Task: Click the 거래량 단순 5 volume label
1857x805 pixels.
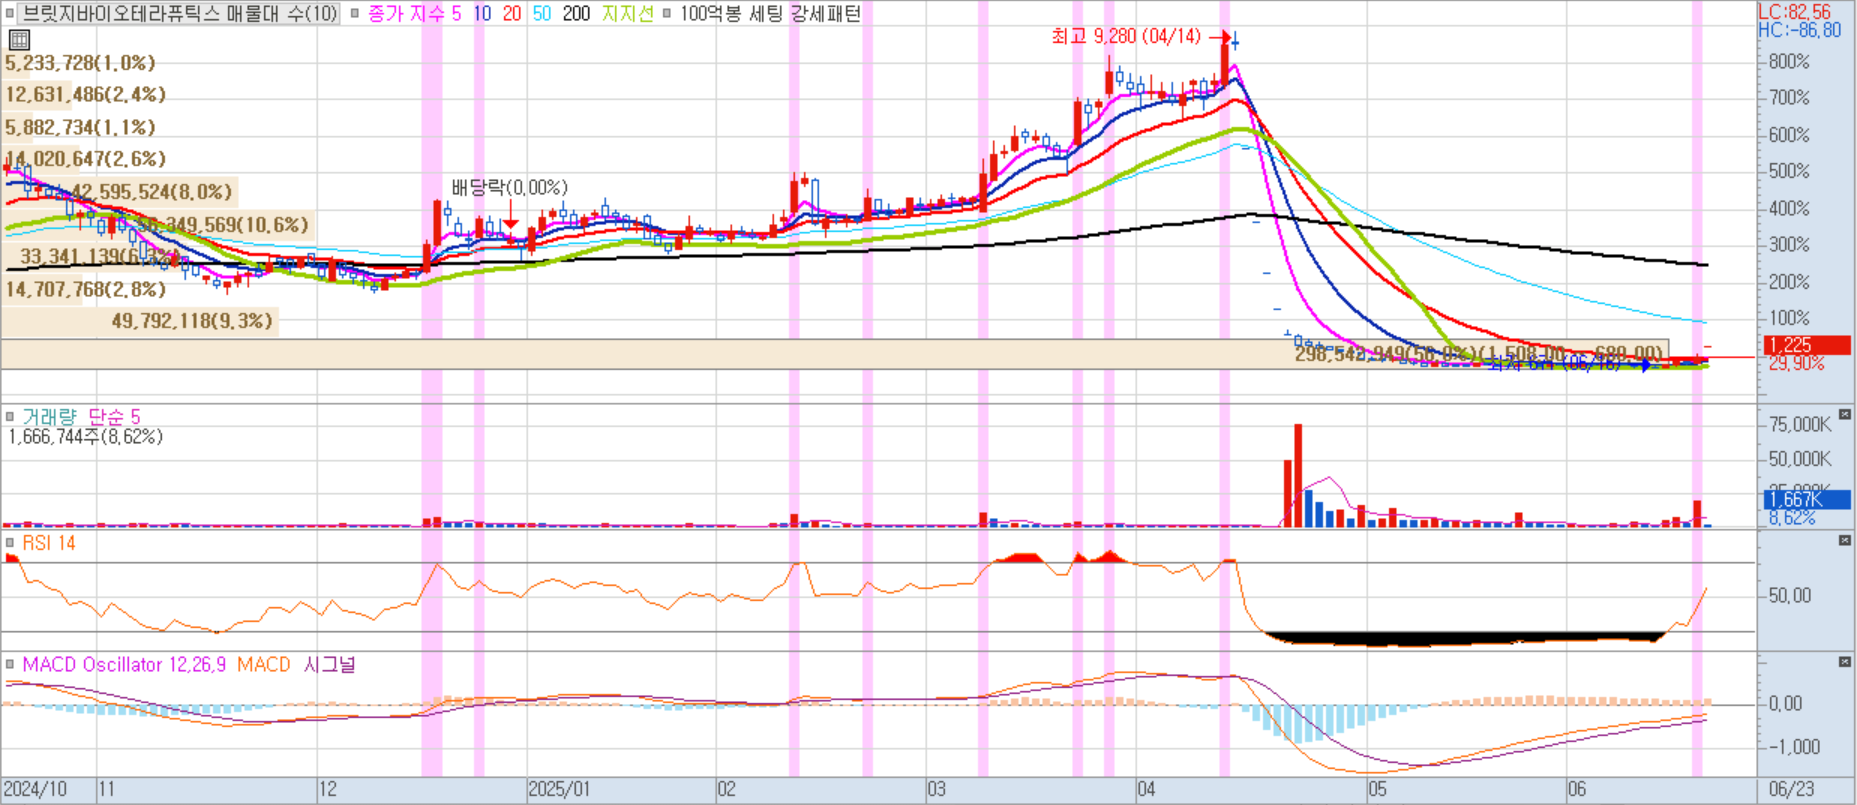Action: (81, 417)
